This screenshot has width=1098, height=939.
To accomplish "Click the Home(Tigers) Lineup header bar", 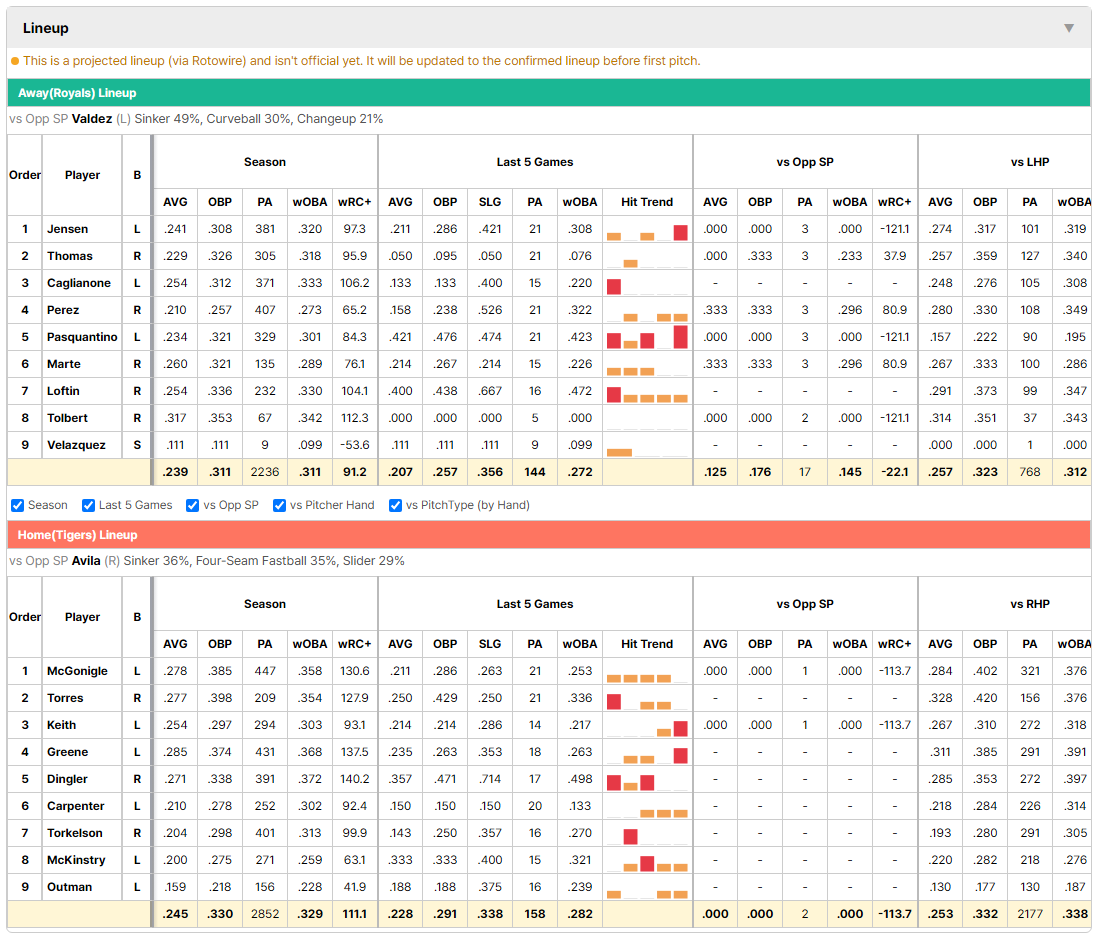I will [548, 535].
